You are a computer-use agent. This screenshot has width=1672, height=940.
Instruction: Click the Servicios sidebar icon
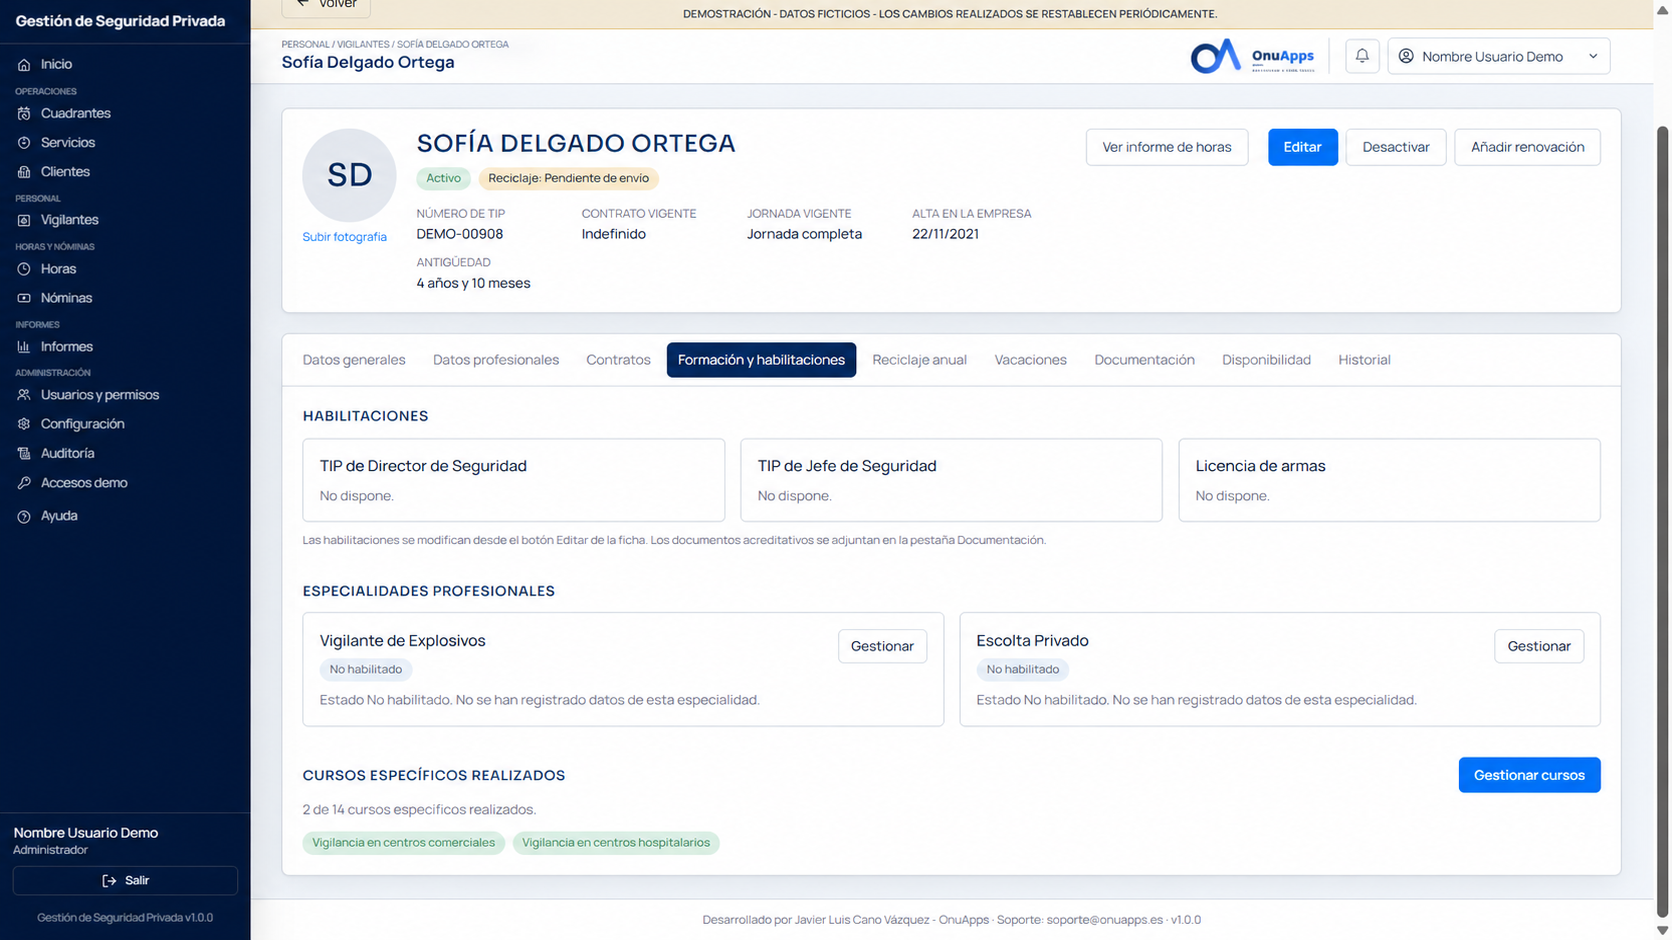(24, 142)
